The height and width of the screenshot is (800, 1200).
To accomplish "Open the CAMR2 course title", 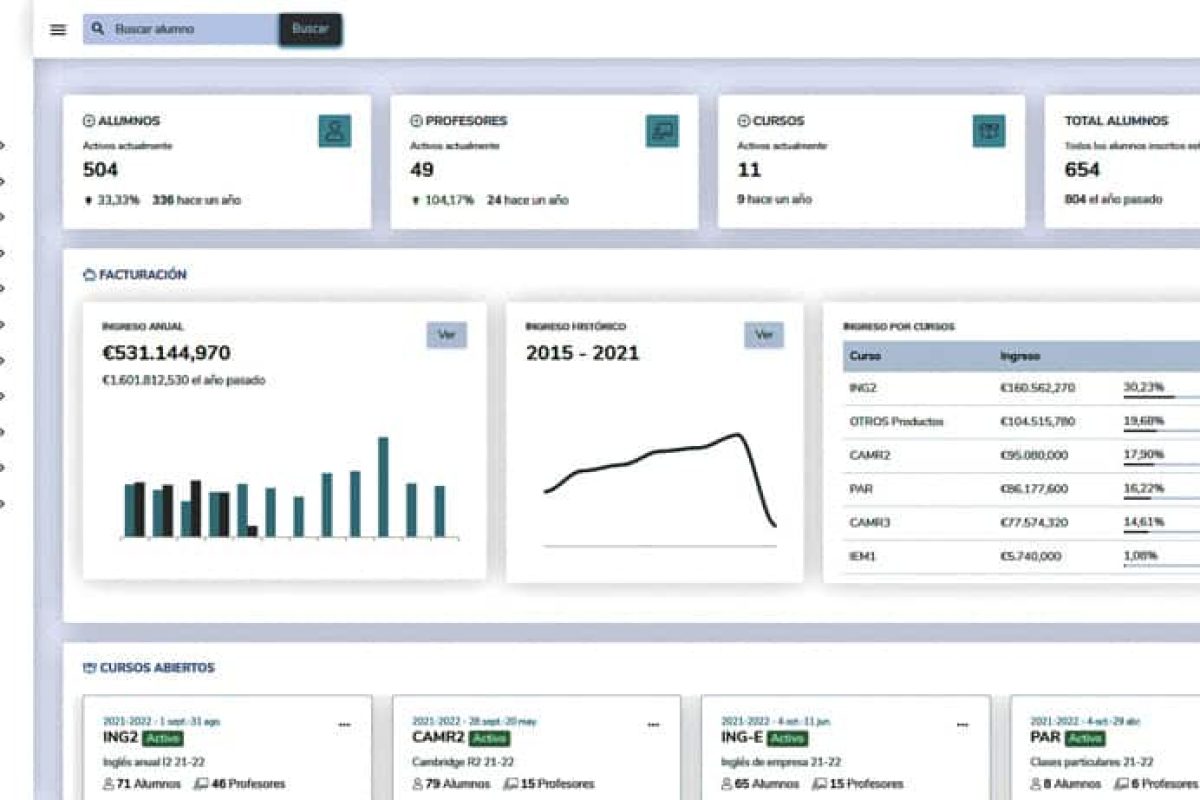I will pos(438,738).
